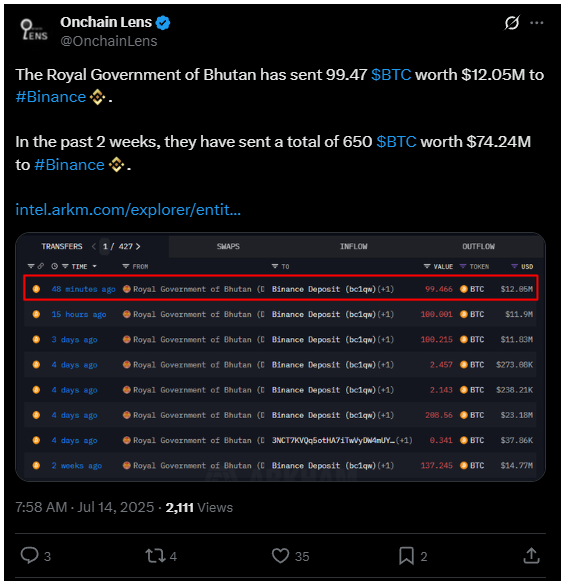Open the intel.arkm.com explorer link

[128, 210]
